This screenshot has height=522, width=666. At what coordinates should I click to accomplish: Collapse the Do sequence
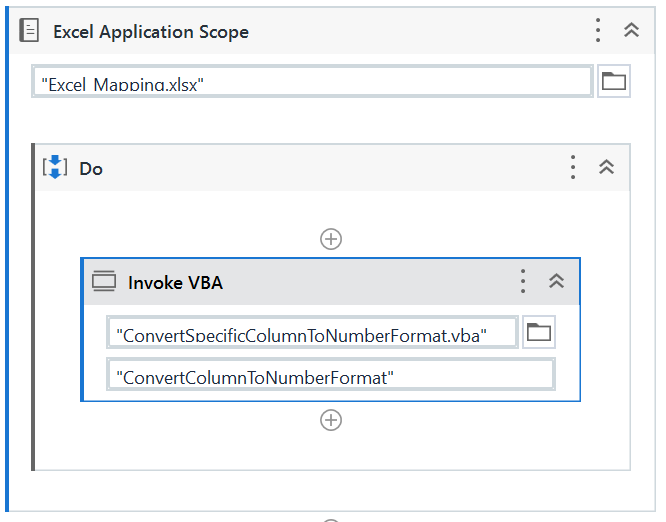point(606,167)
